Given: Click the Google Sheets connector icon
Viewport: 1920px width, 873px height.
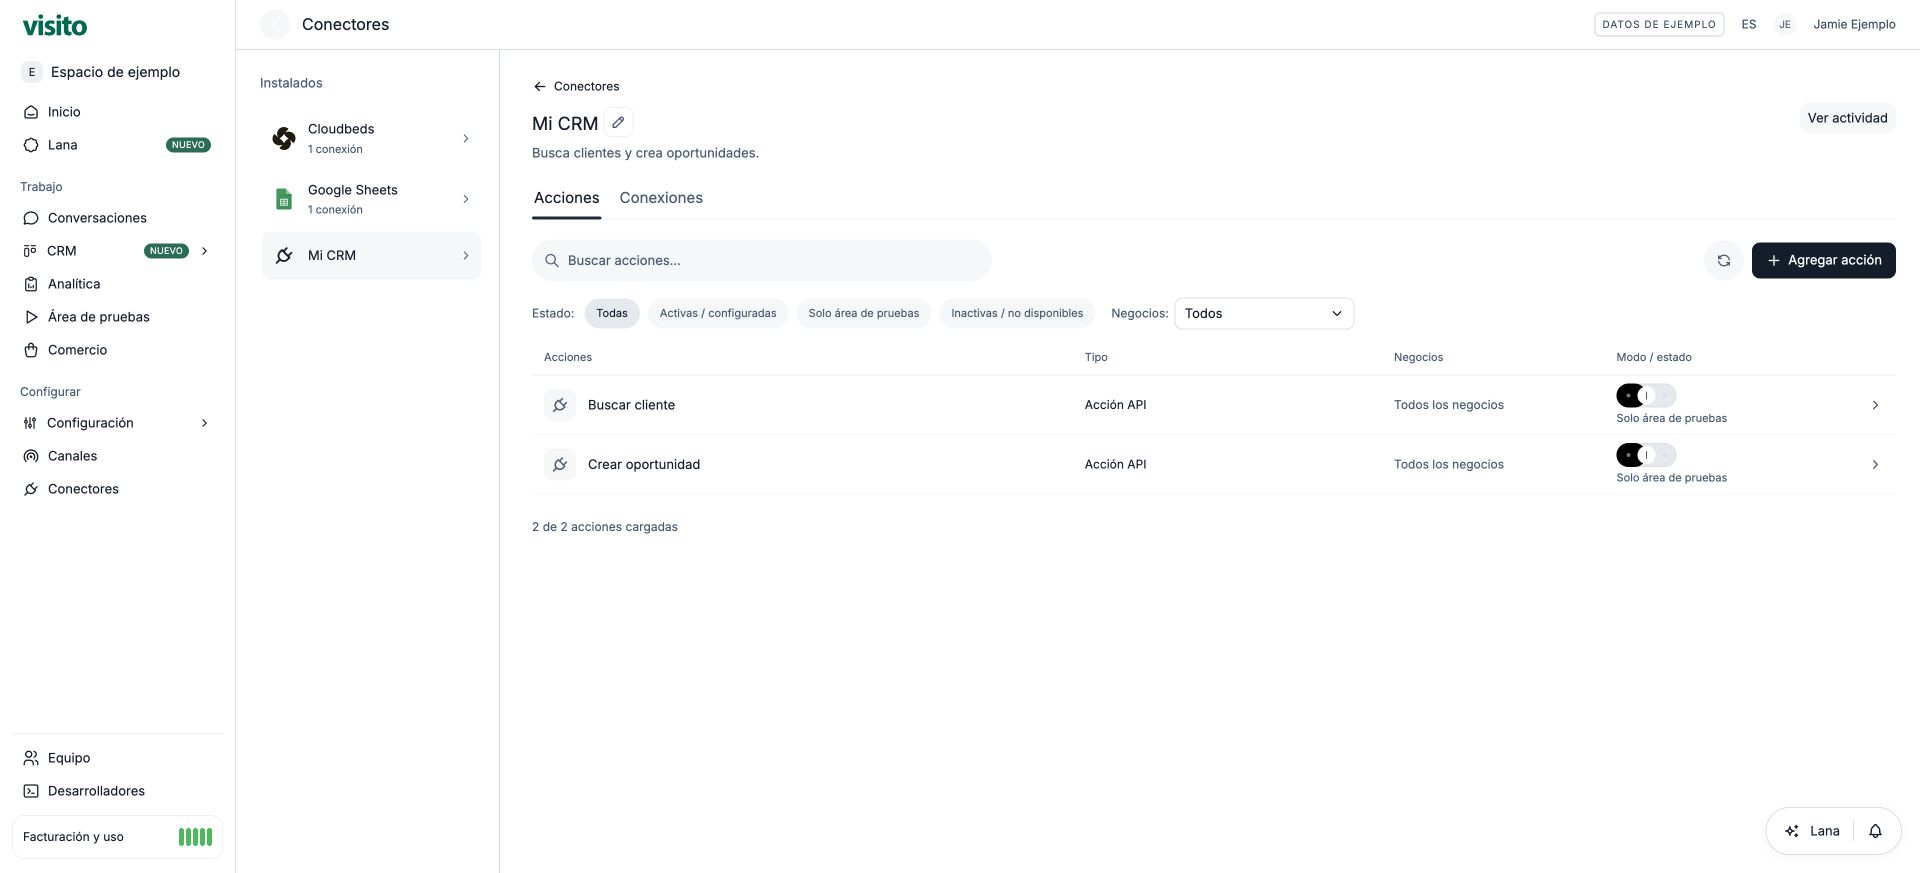Looking at the screenshot, I should tap(284, 199).
